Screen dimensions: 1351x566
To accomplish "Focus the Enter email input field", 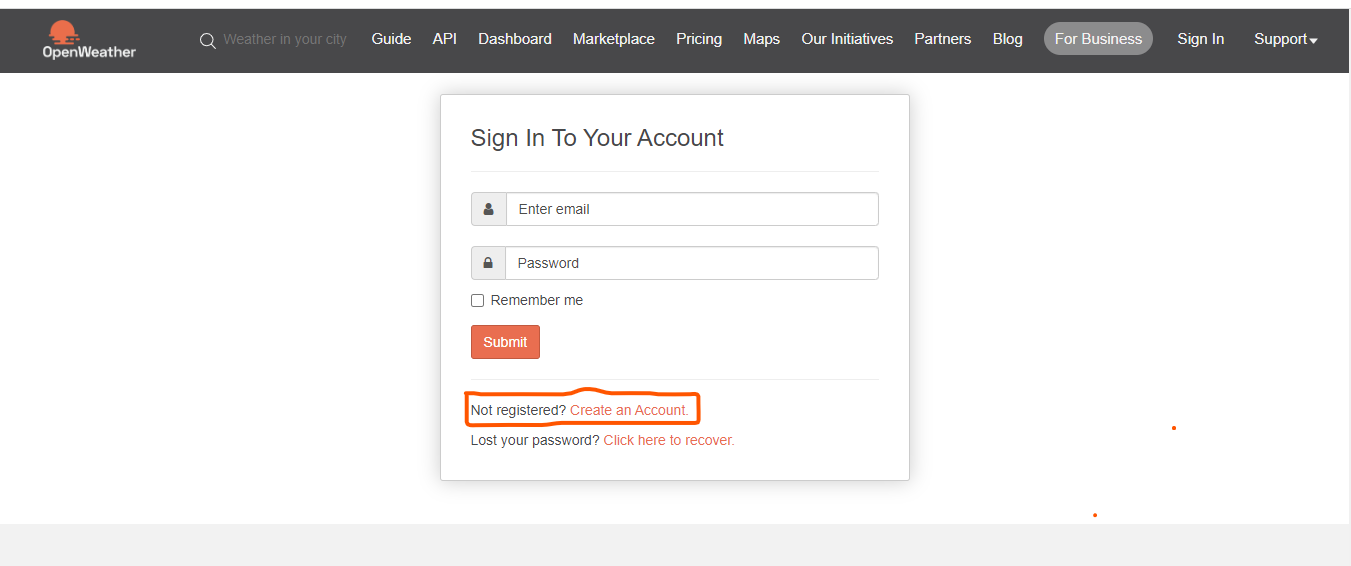I will pos(692,209).
